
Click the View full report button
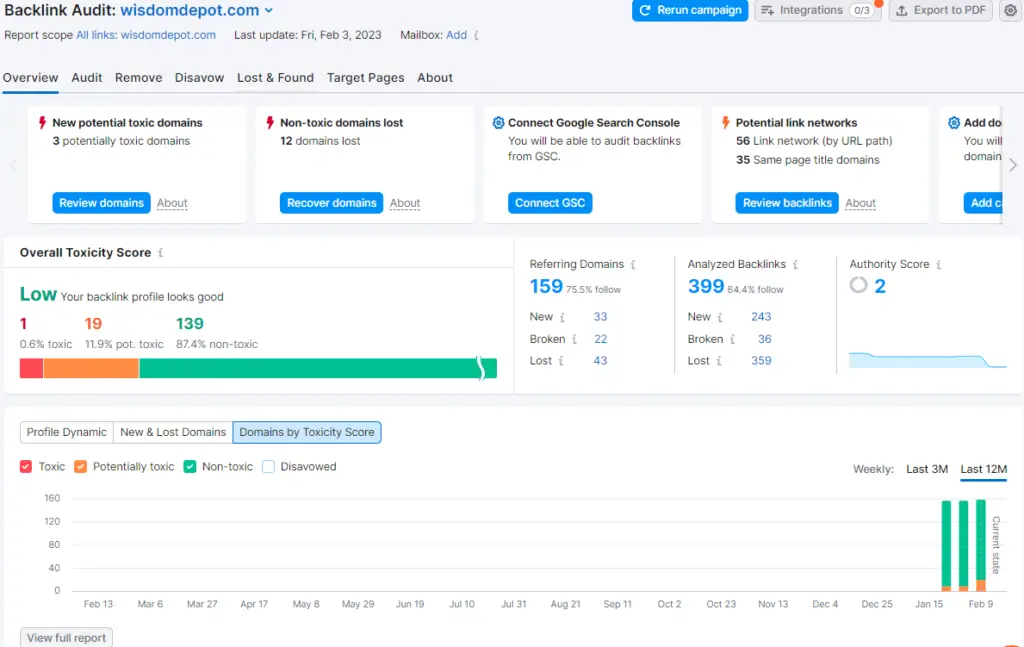(67, 638)
